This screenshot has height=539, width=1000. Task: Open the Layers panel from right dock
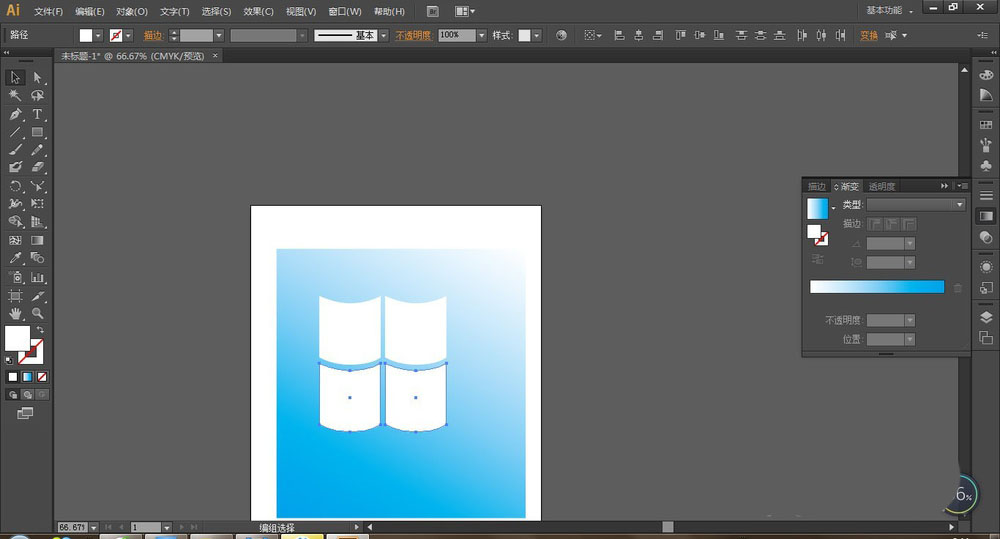click(x=986, y=317)
